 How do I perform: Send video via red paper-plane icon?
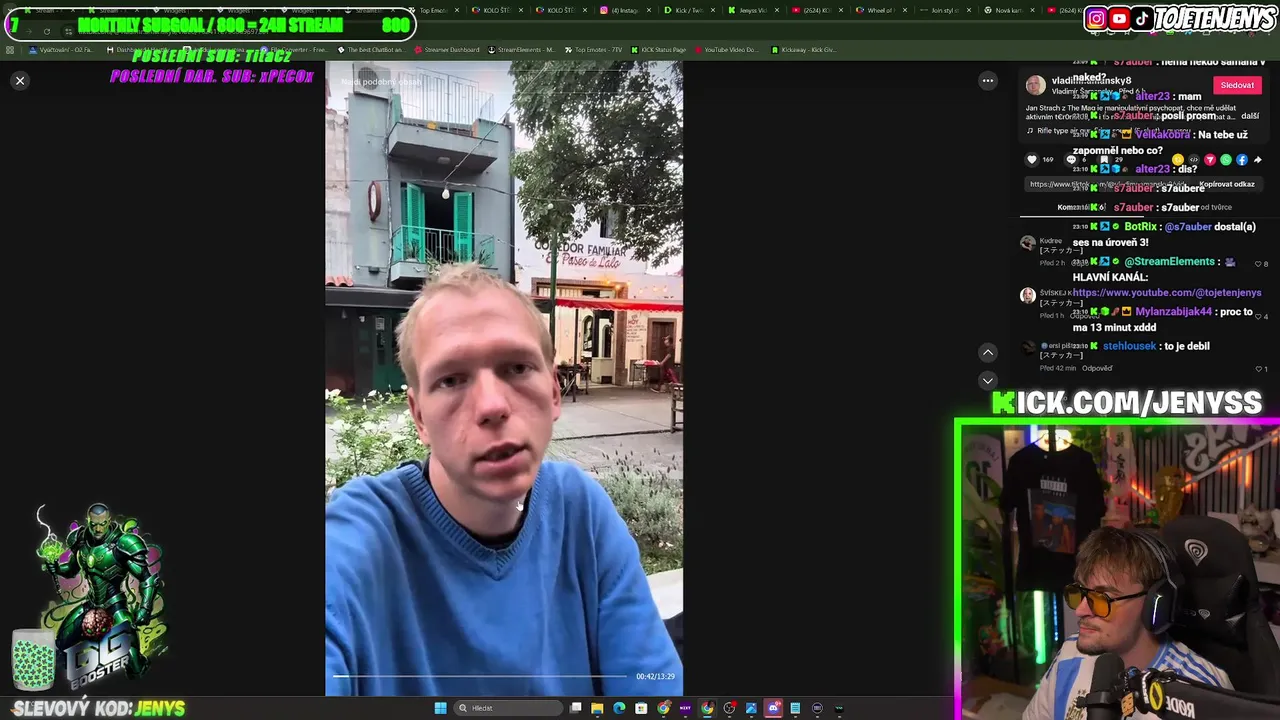click(1210, 159)
